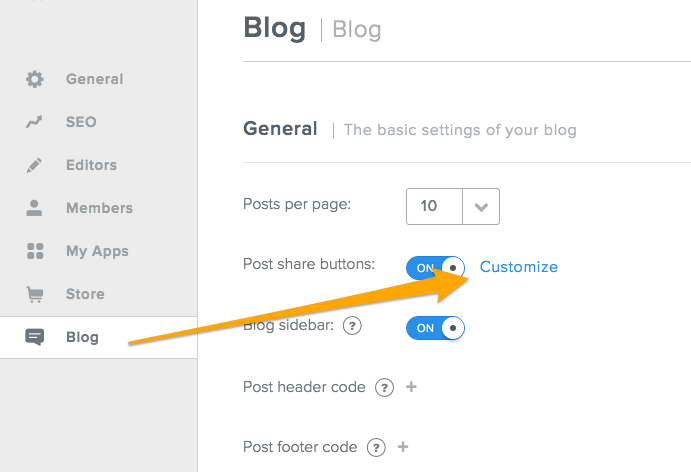The width and height of the screenshot is (691, 472).
Task: Click the Blog speech bubble icon
Action: [34, 337]
